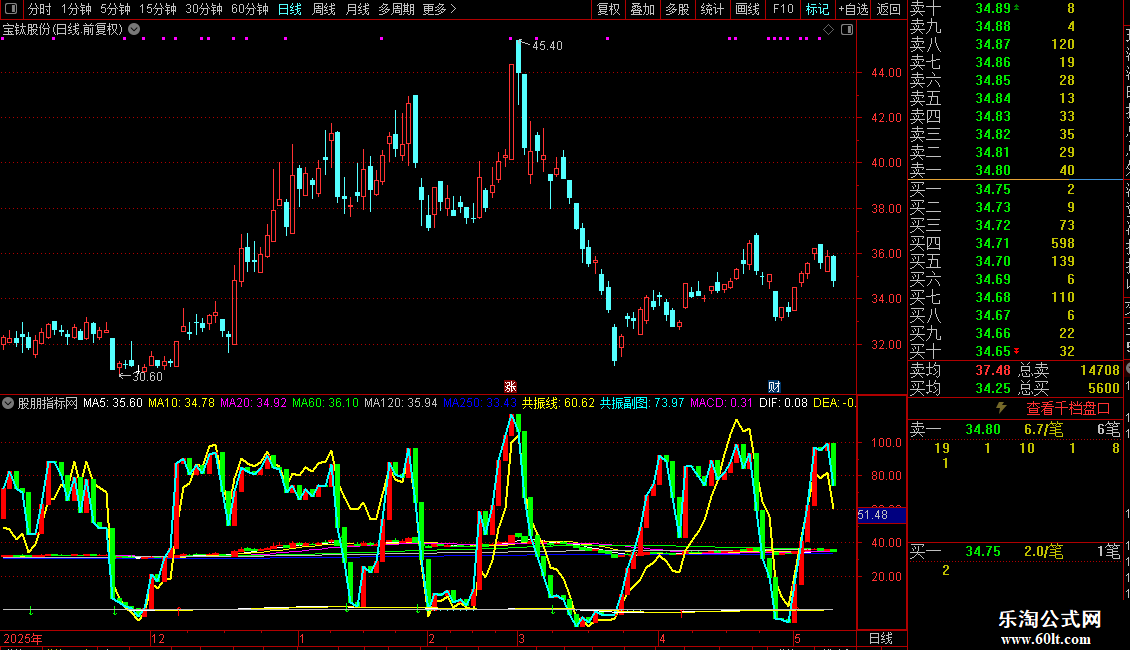Click the 2.0/笔 value in 买一 detail row
The image size is (1130, 650).
(1044, 552)
